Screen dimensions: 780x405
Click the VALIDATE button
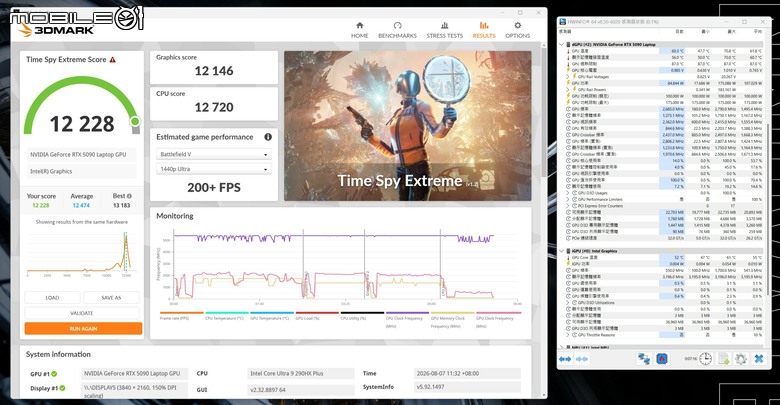(82, 313)
